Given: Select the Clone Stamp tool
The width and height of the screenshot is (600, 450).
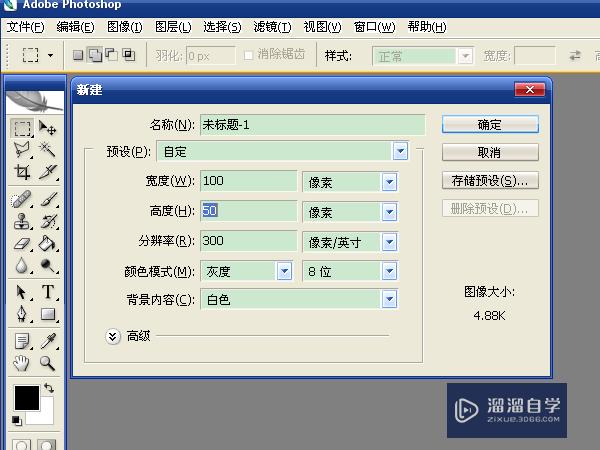Looking at the screenshot, I should click(x=22, y=221).
